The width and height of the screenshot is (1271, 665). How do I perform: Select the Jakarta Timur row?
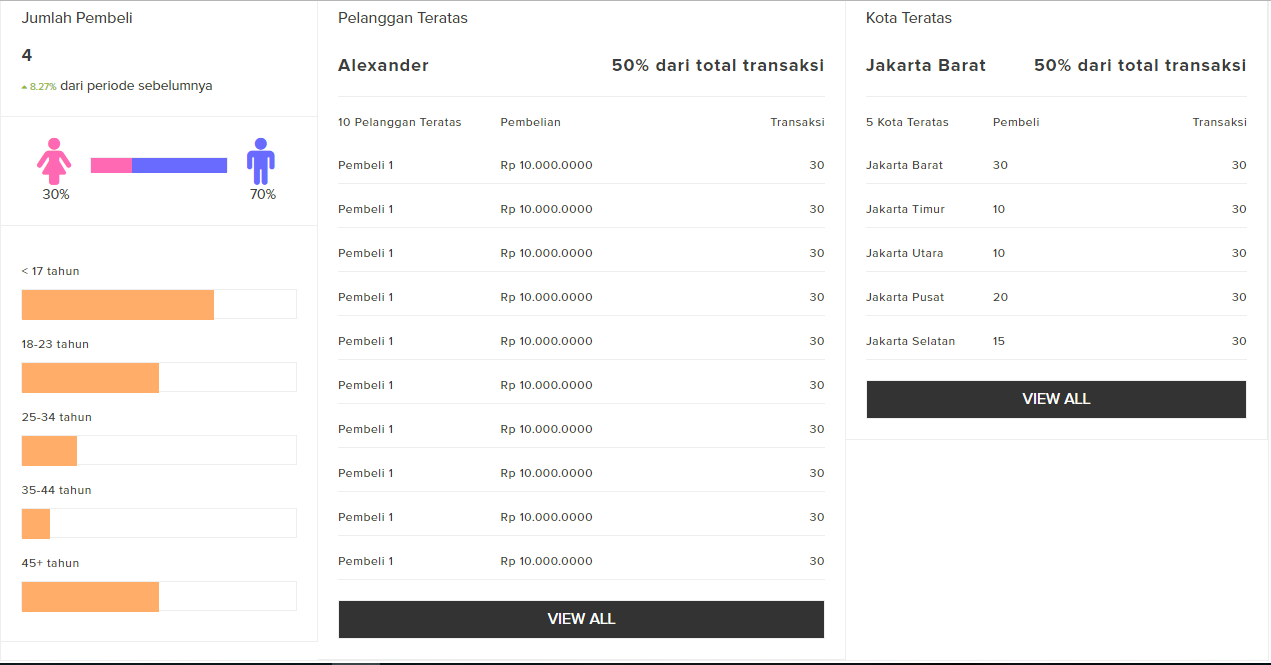tap(1056, 209)
